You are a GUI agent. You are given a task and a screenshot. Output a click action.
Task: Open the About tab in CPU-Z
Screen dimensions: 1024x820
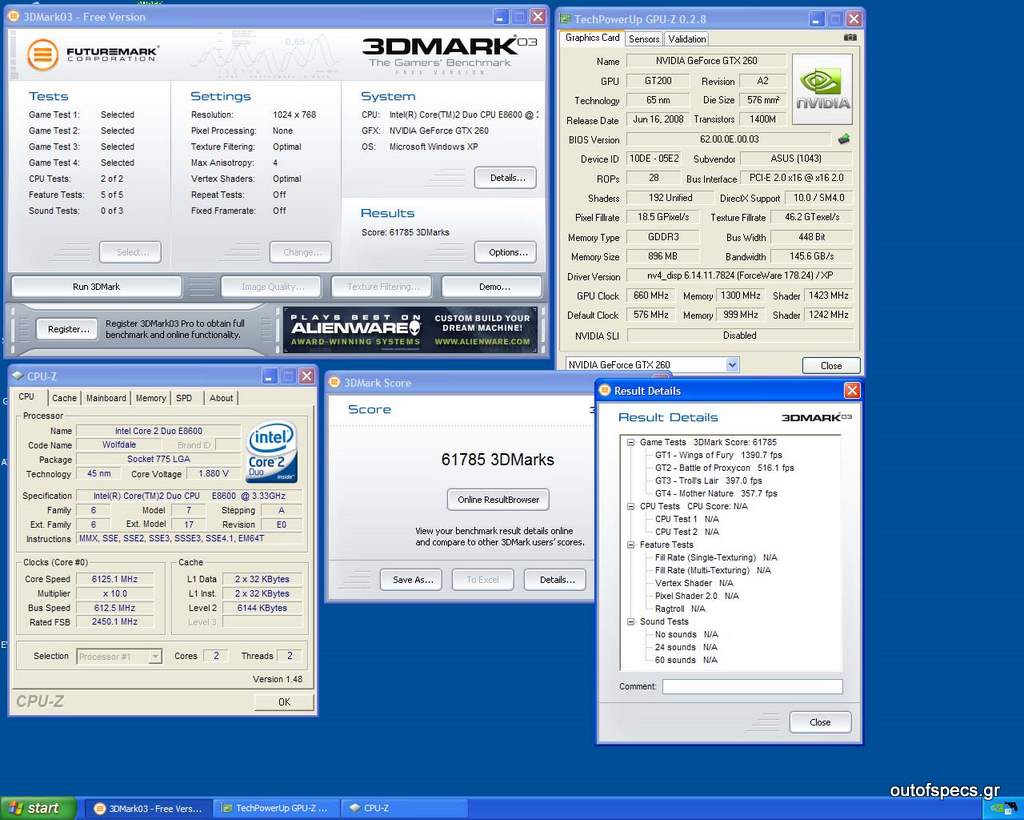221,398
